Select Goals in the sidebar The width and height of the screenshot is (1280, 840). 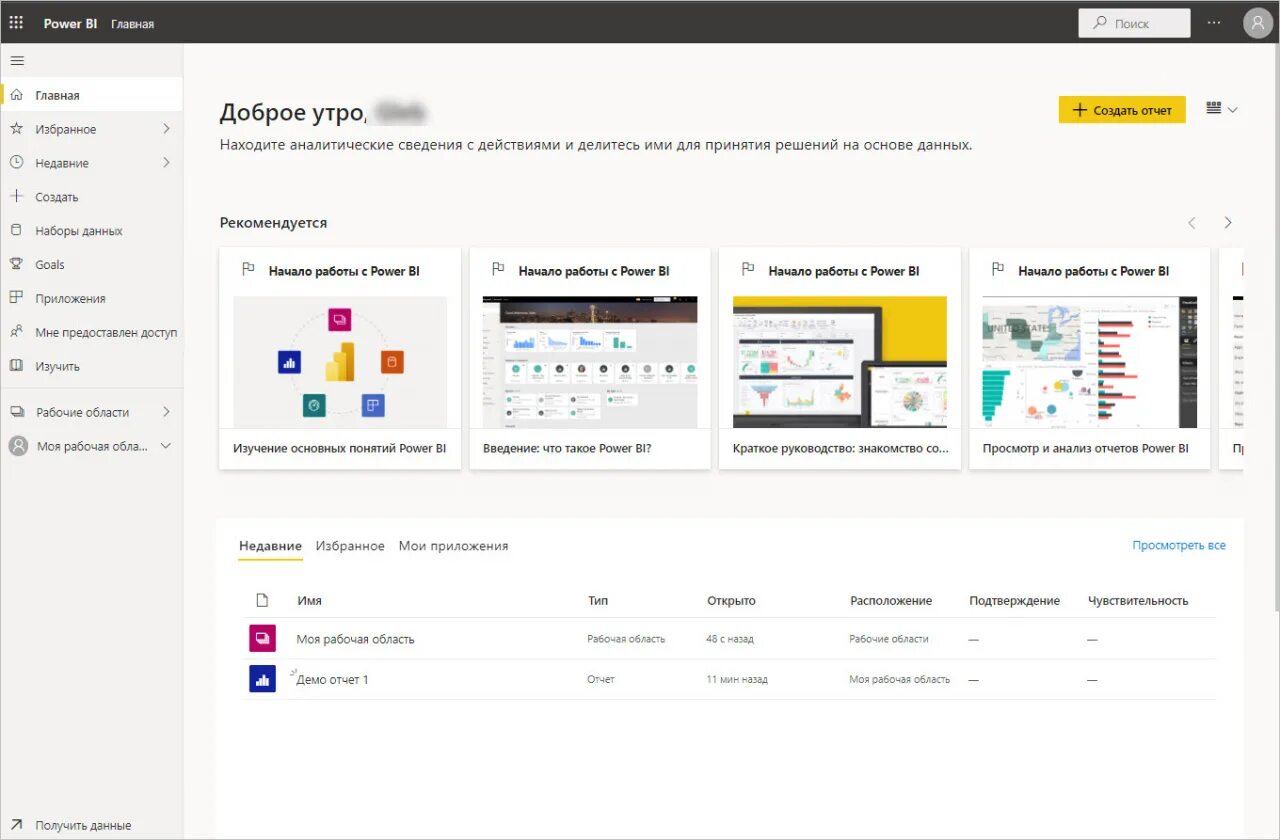(x=92, y=264)
